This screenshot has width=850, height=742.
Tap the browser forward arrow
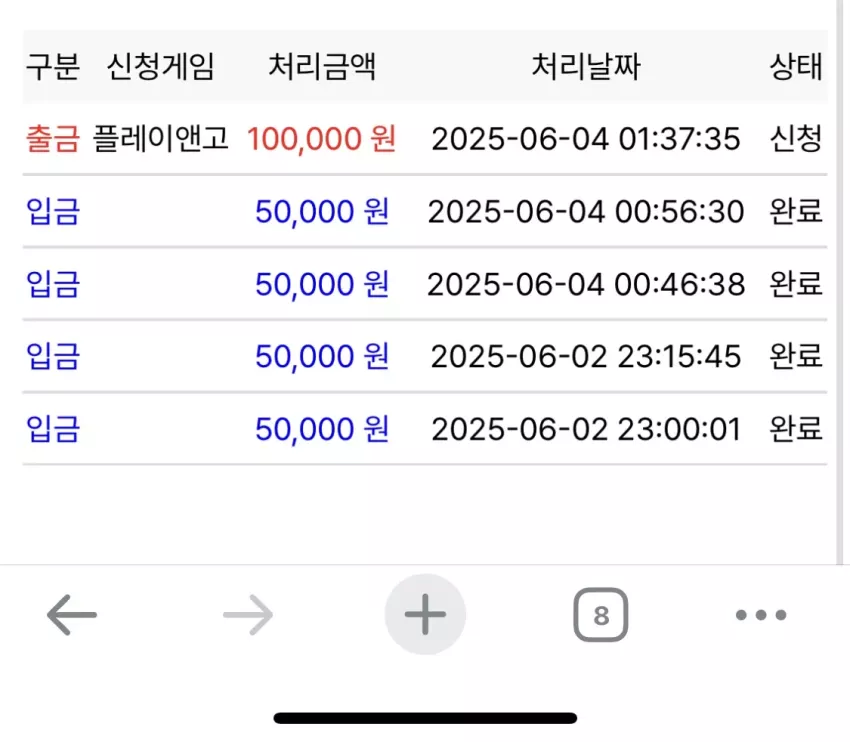click(248, 615)
